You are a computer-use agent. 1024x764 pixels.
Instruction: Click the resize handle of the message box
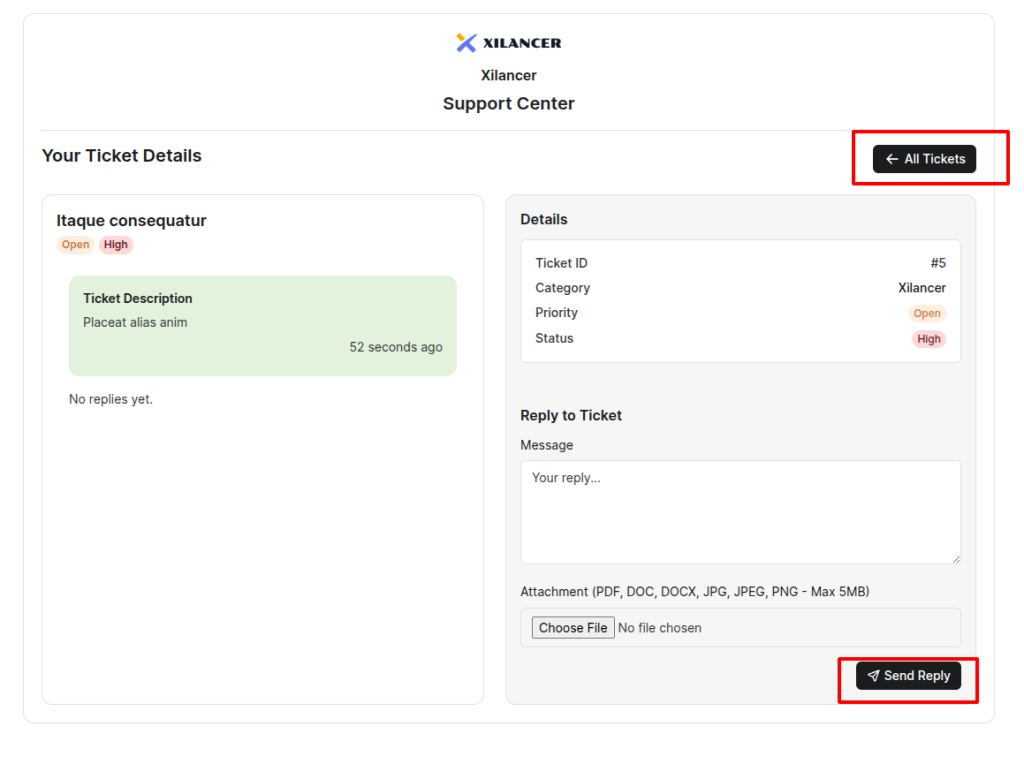click(955, 558)
